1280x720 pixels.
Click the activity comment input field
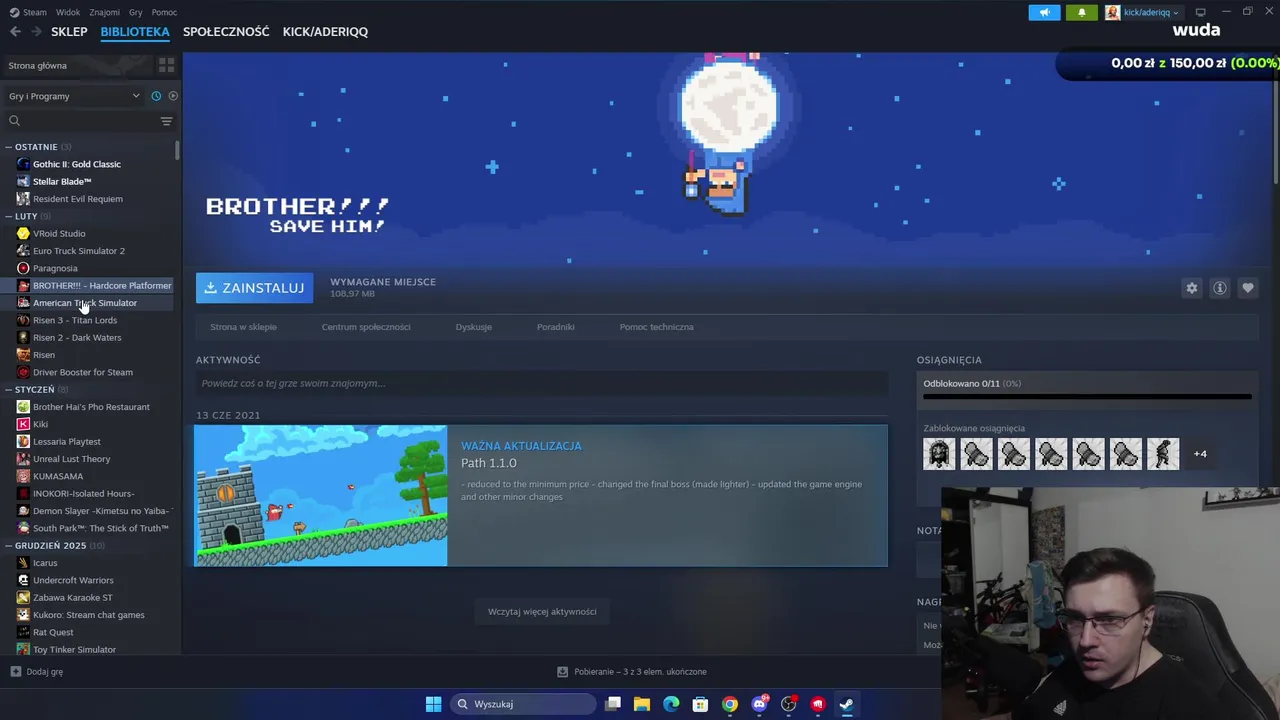(x=541, y=383)
